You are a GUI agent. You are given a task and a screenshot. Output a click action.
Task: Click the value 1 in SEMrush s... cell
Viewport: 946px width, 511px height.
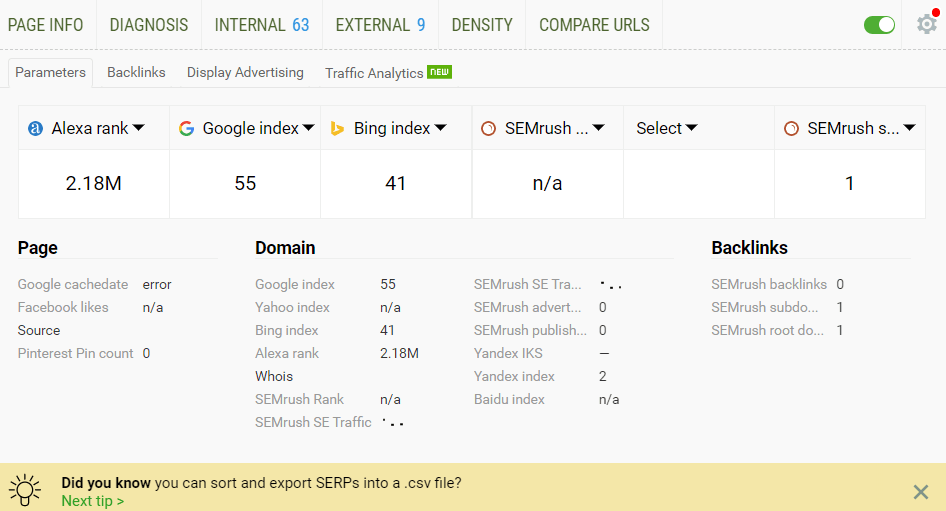click(849, 183)
